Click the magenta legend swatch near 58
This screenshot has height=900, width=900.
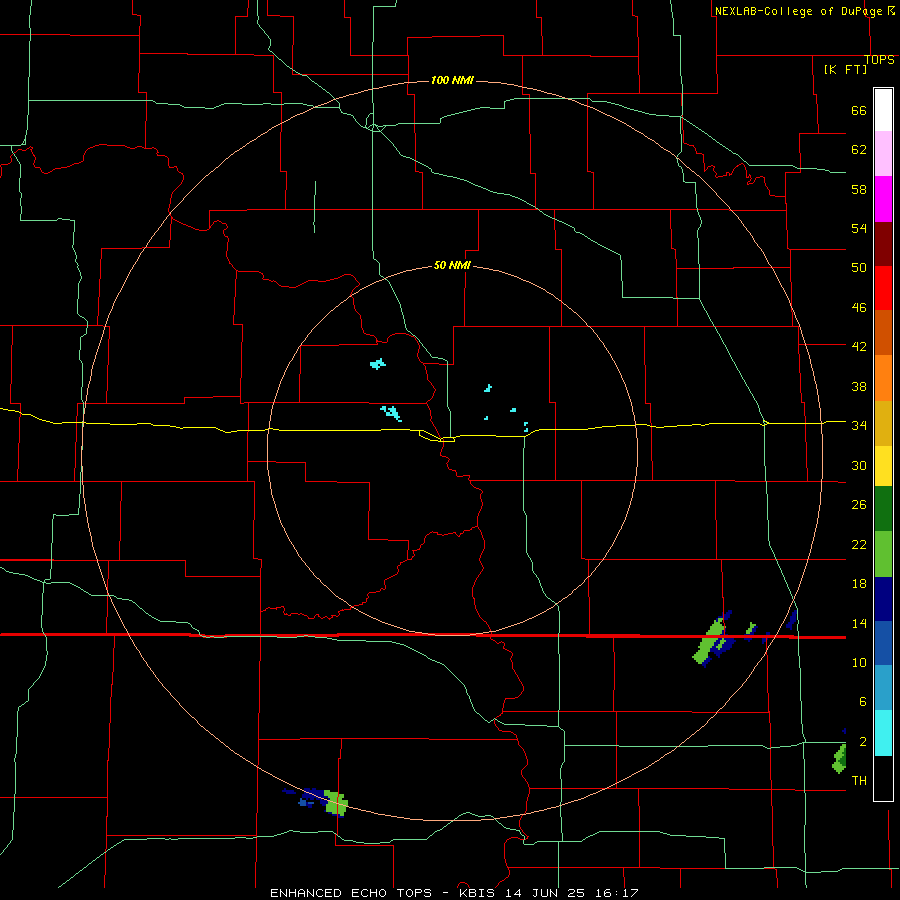click(x=883, y=199)
